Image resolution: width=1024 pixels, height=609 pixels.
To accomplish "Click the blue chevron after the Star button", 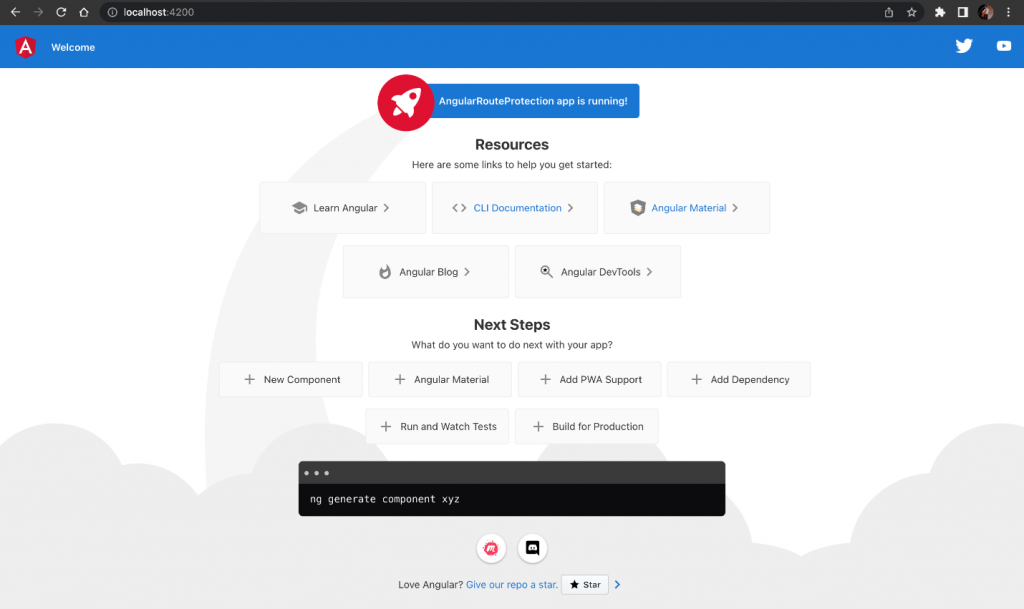I will (617, 584).
